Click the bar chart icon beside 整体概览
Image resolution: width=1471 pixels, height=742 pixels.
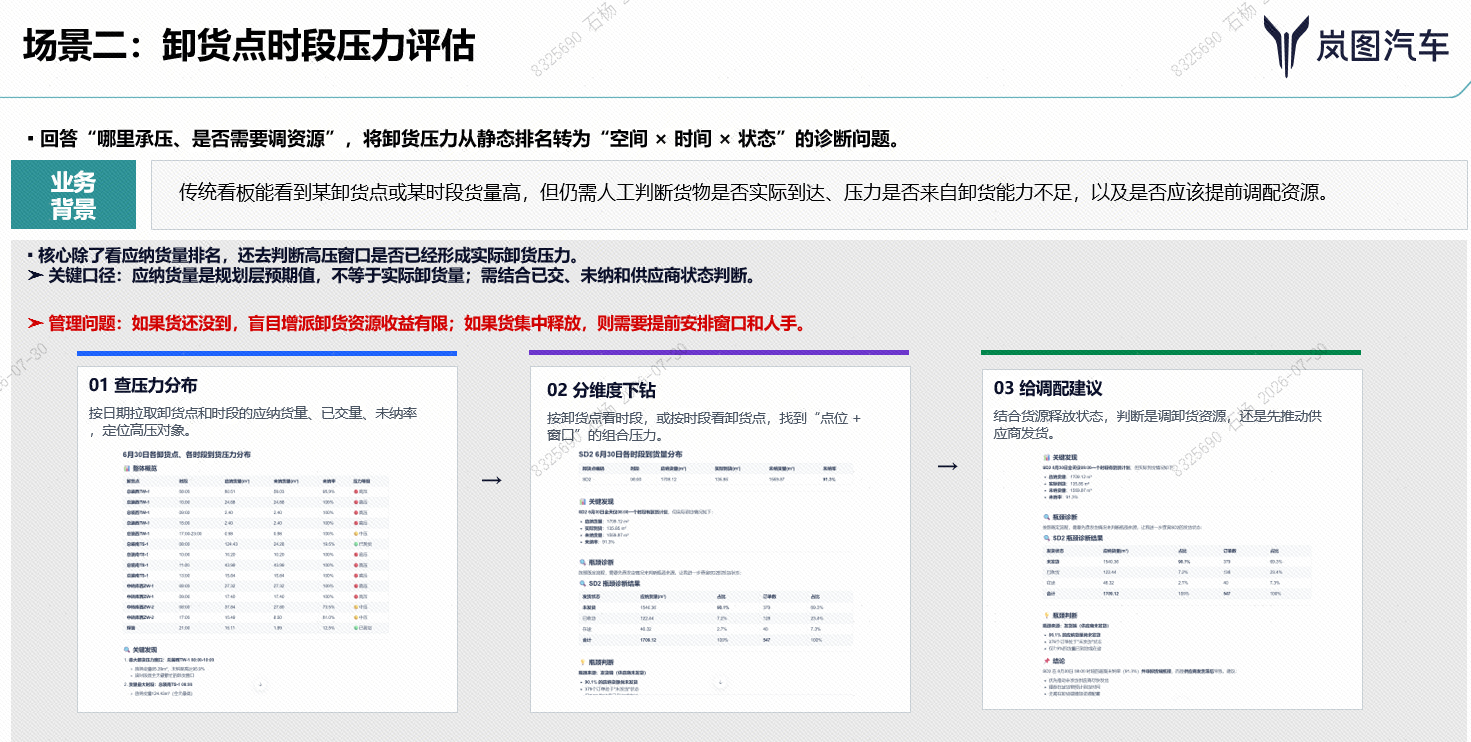127,468
